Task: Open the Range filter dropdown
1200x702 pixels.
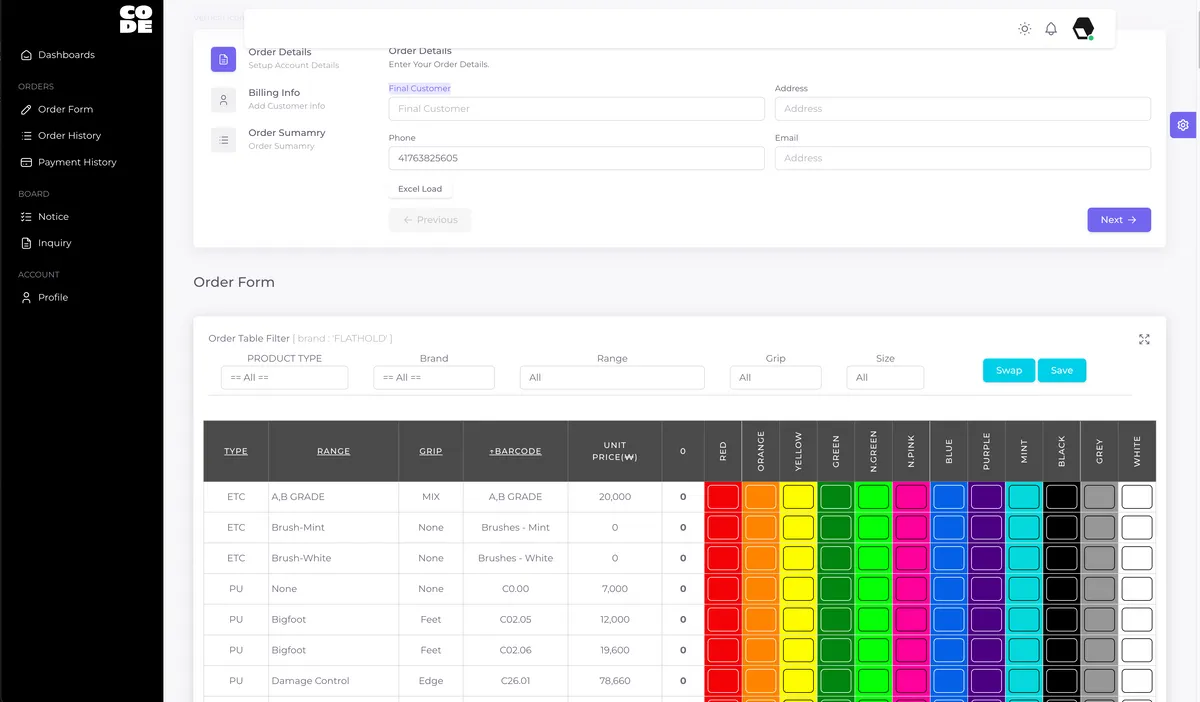Action: 612,377
